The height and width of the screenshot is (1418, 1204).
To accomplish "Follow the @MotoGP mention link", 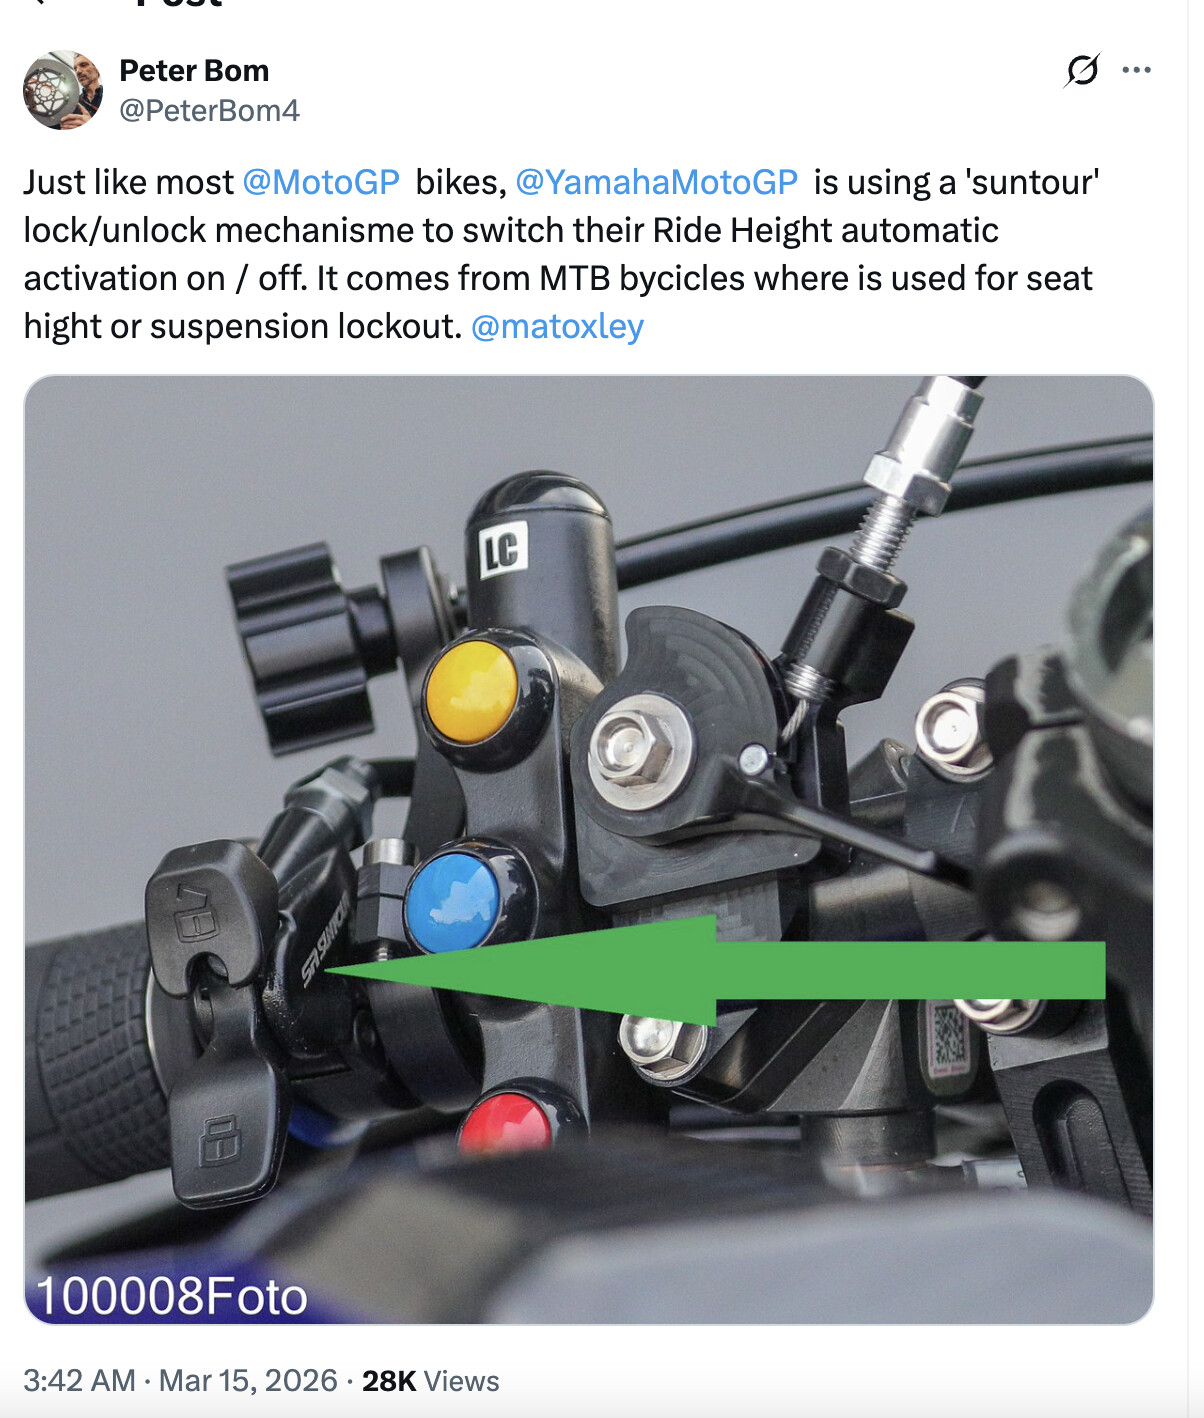I will [x=321, y=182].
